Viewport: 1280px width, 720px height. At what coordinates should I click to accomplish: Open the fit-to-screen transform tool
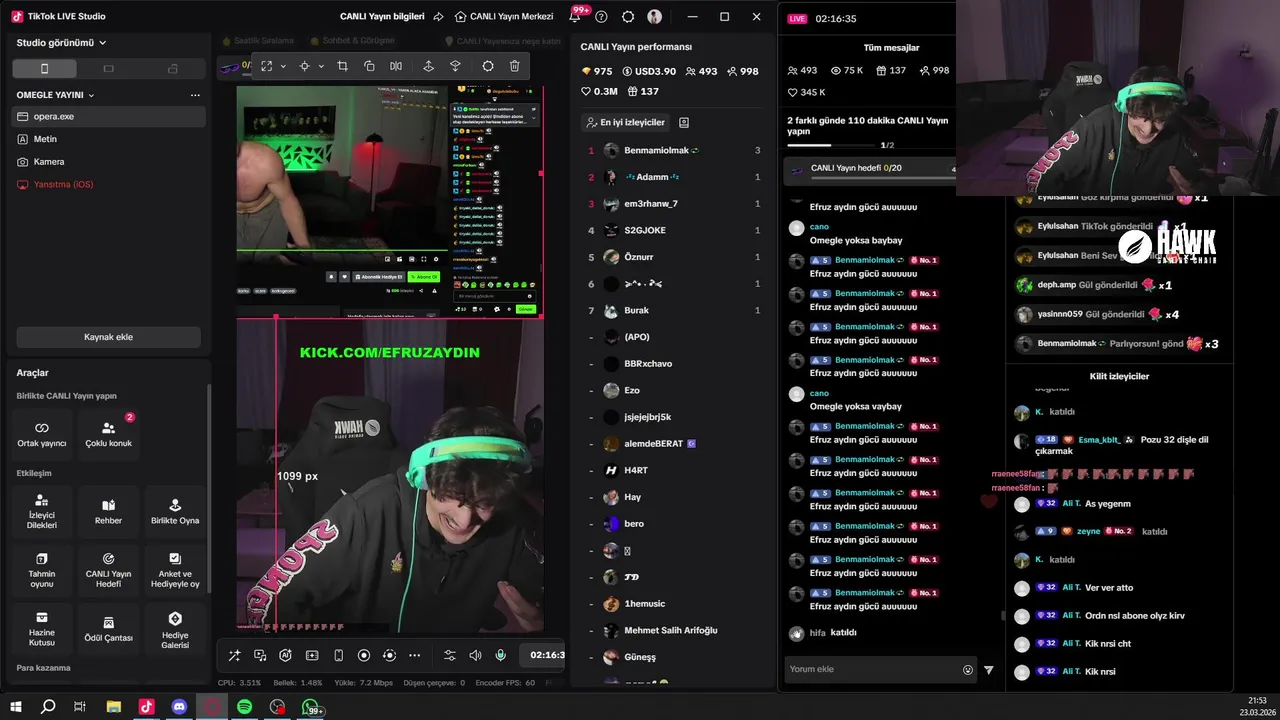(x=267, y=66)
